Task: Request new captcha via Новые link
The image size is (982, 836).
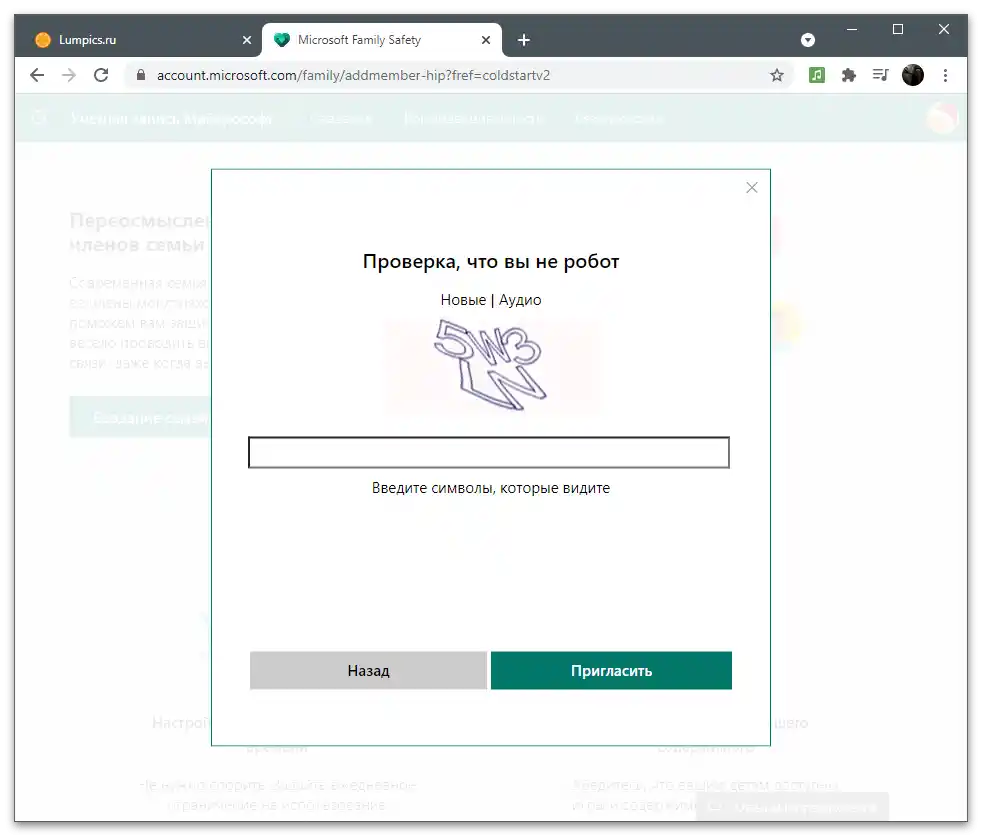Action: [x=463, y=300]
